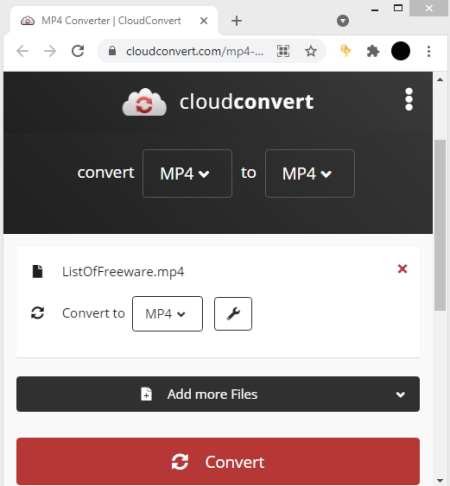Click the browser back arrow

[x=22, y=51]
